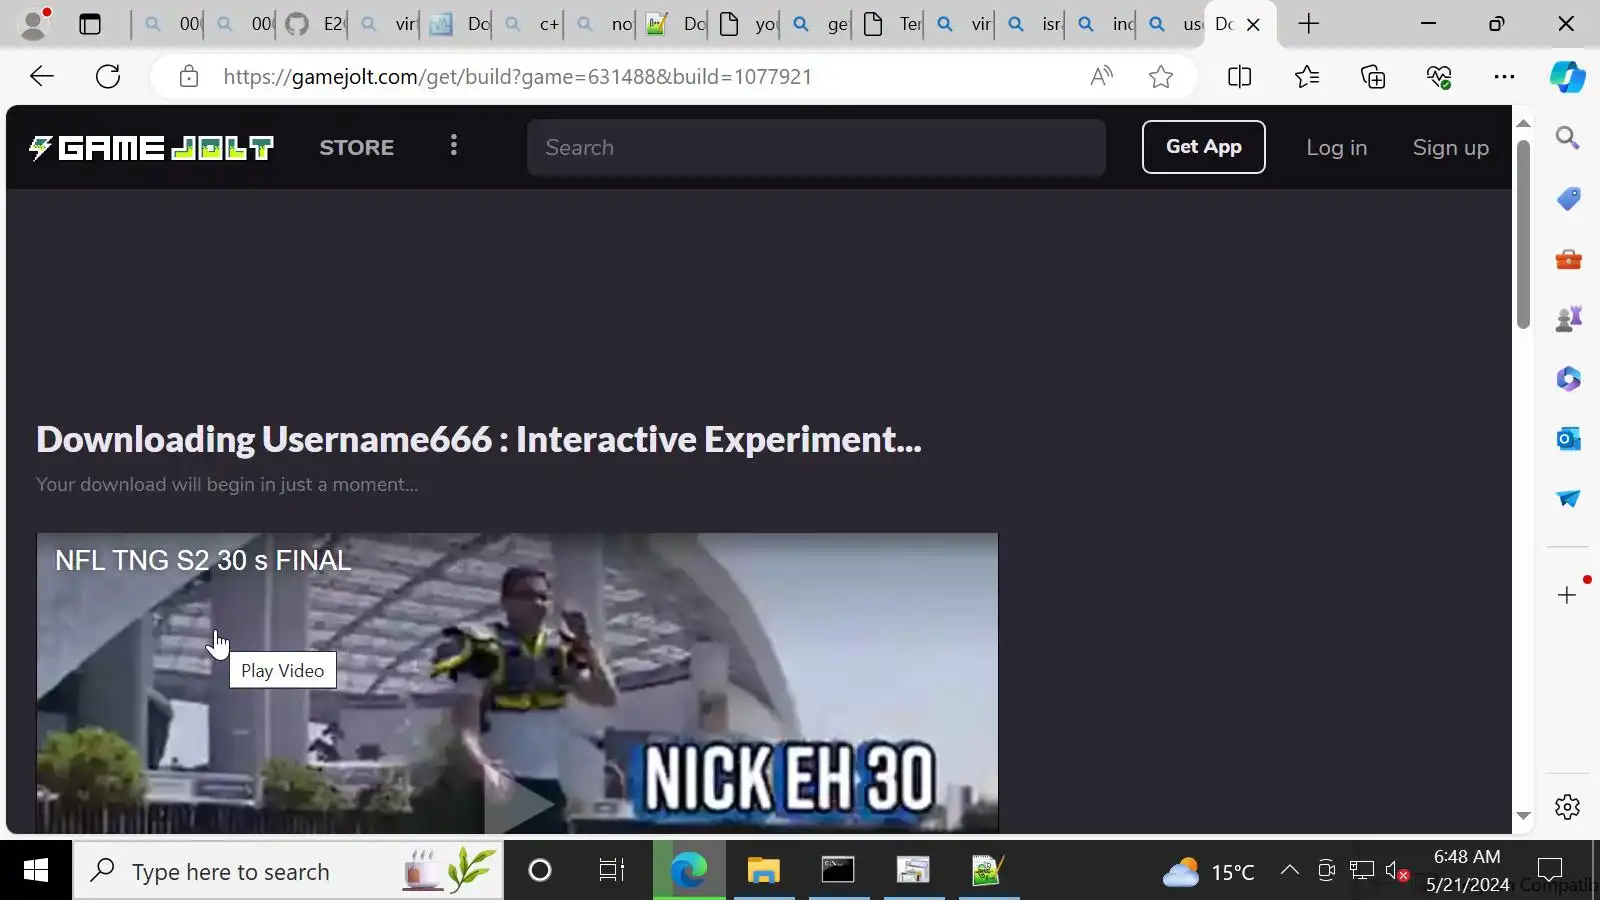Click the page scrollbar down arrow
The image size is (1600, 900).
(1523, 816)
